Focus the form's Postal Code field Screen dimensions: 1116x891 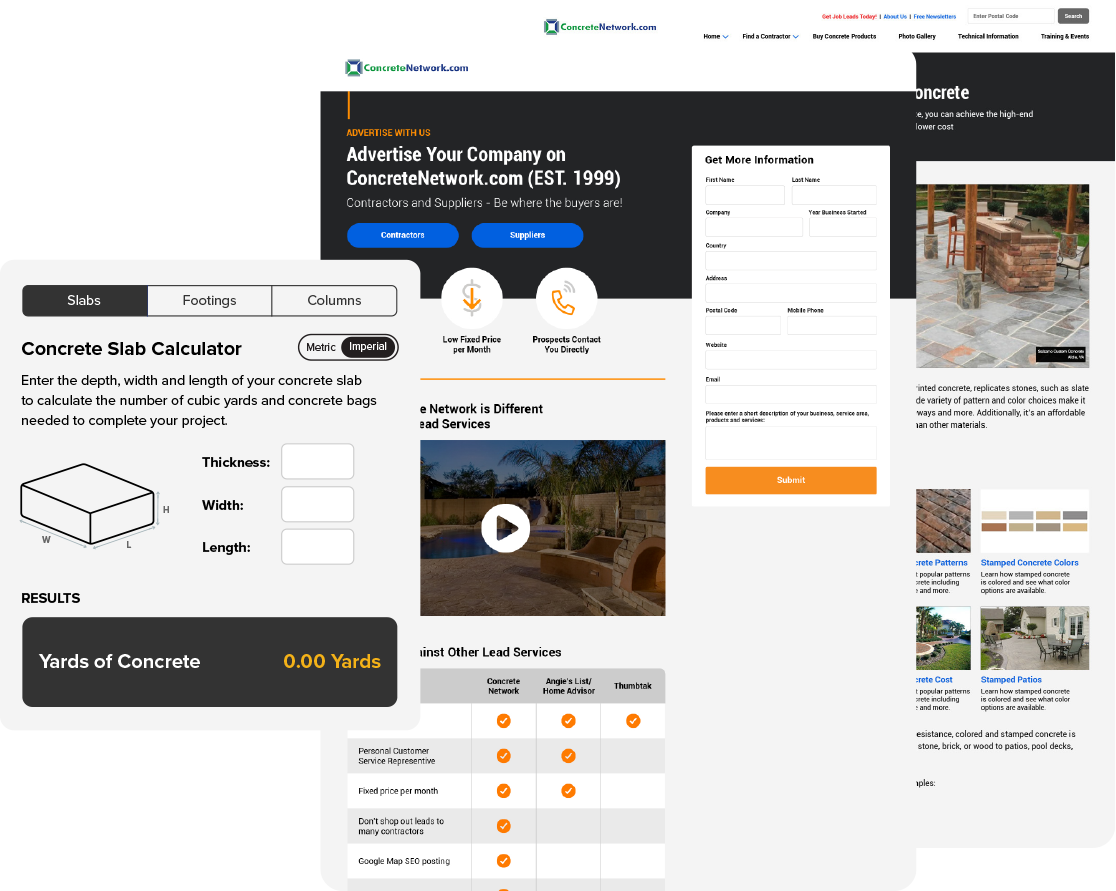click(x=743, y=325)
